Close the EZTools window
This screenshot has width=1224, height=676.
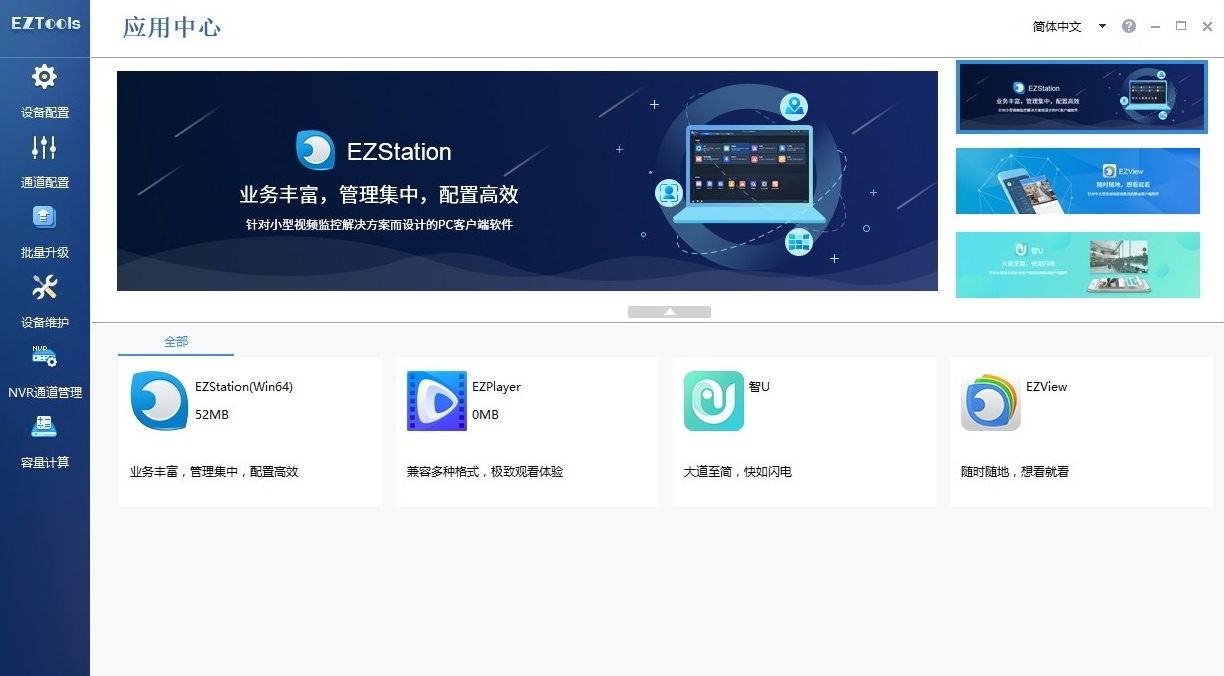coord(1207,27)
